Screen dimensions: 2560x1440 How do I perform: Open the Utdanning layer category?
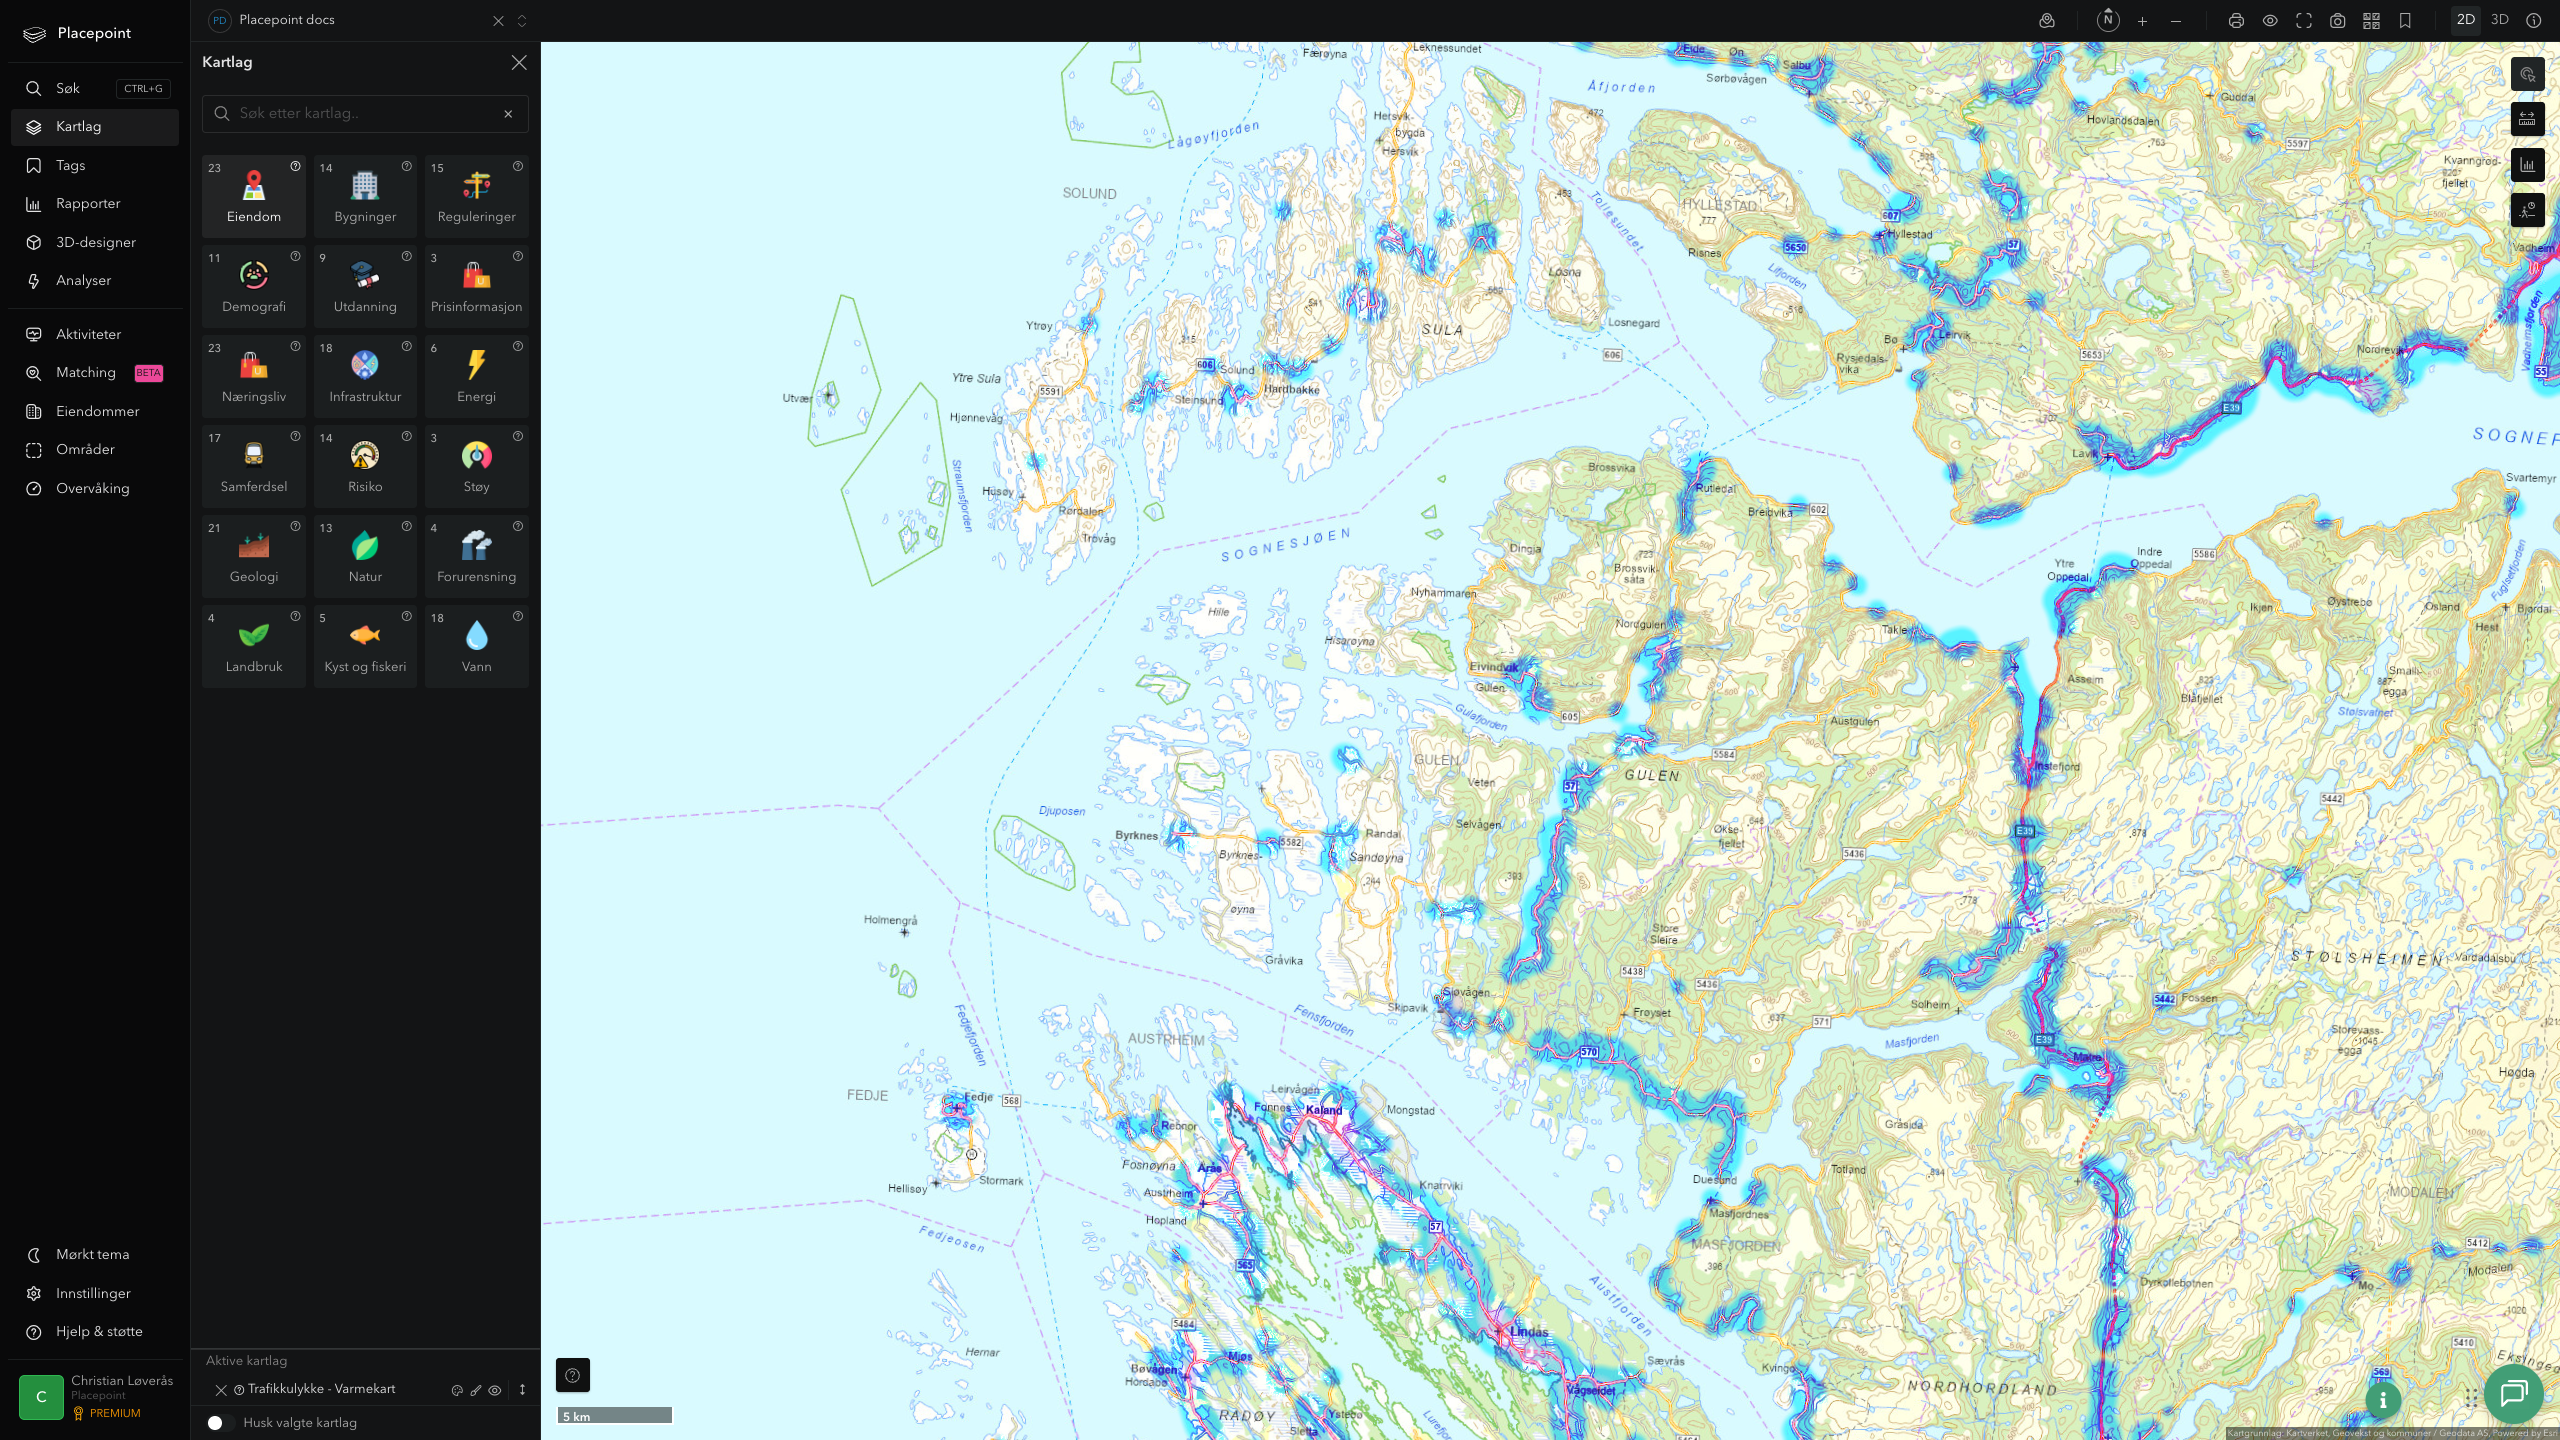[x=365, y=286]
